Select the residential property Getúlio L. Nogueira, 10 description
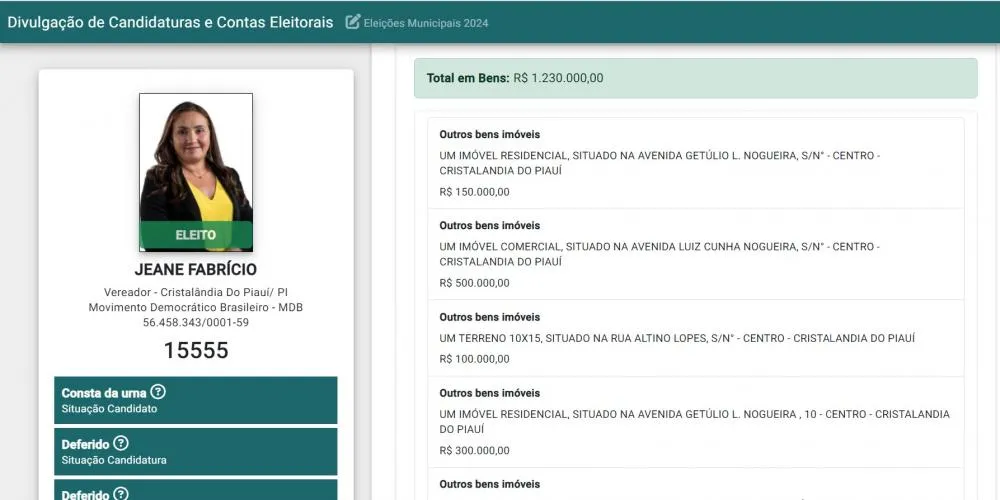 695,422
